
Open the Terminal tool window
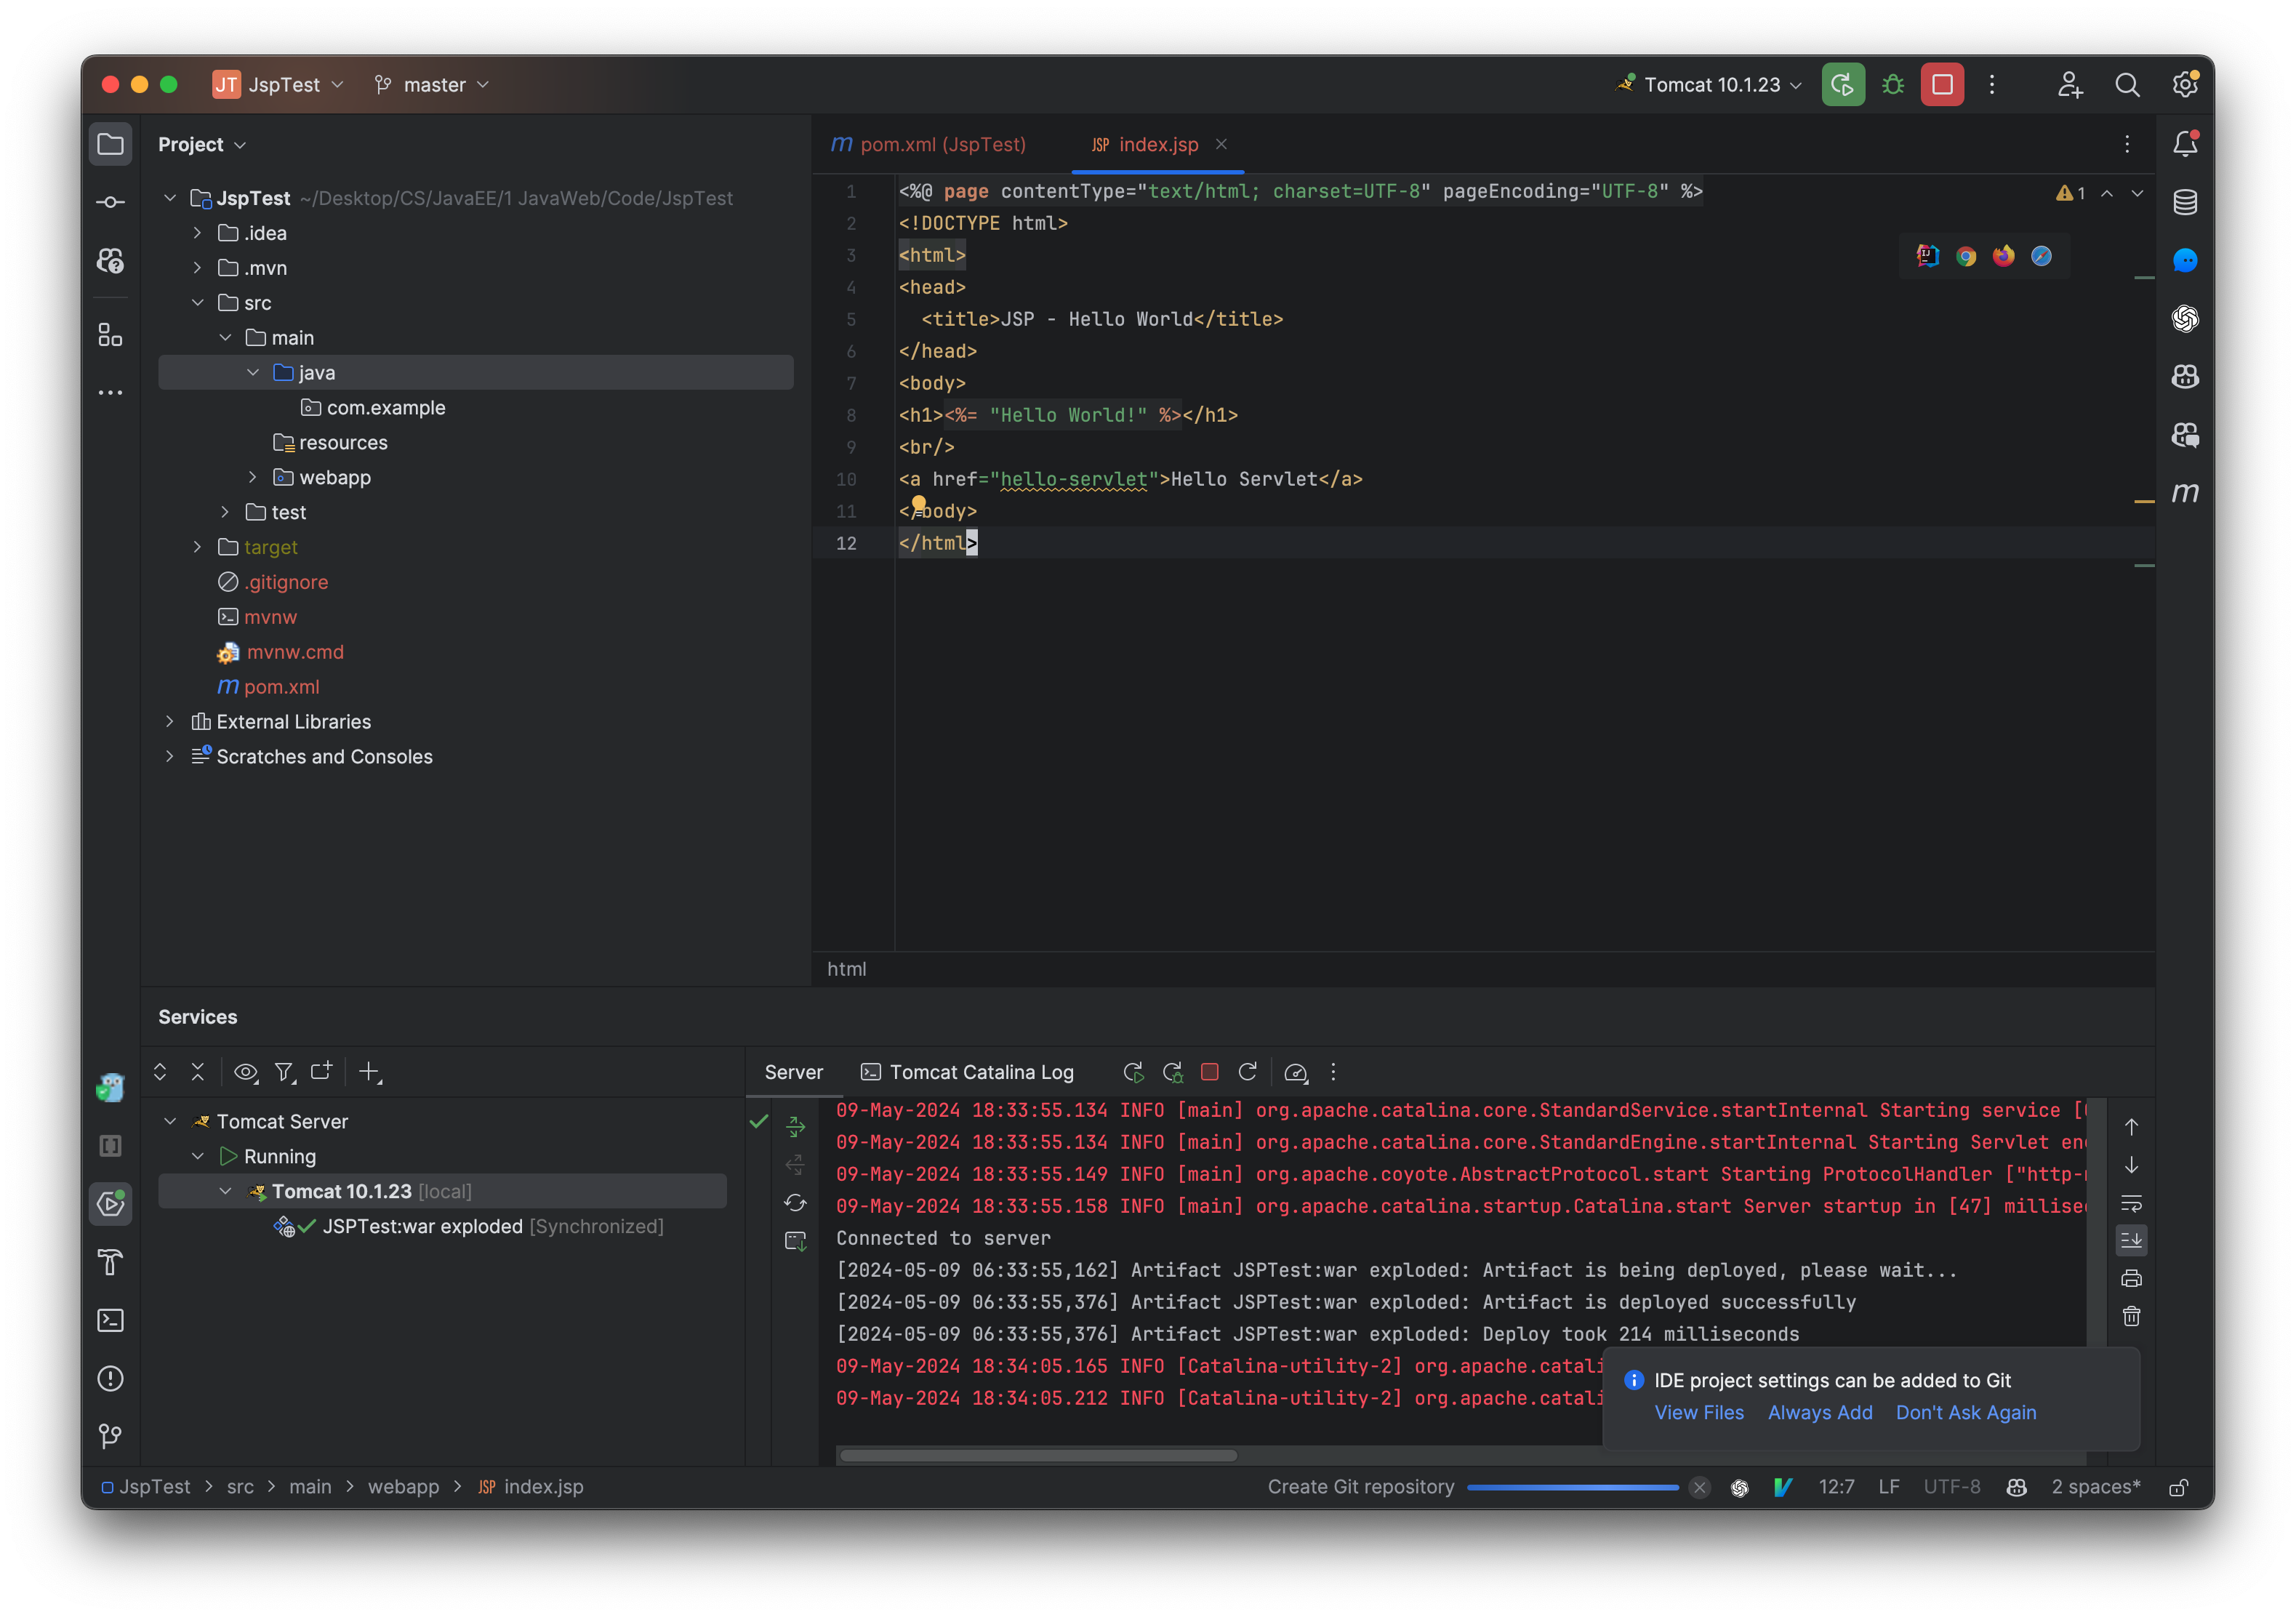pyautogui.click(x=110, y=1320)
